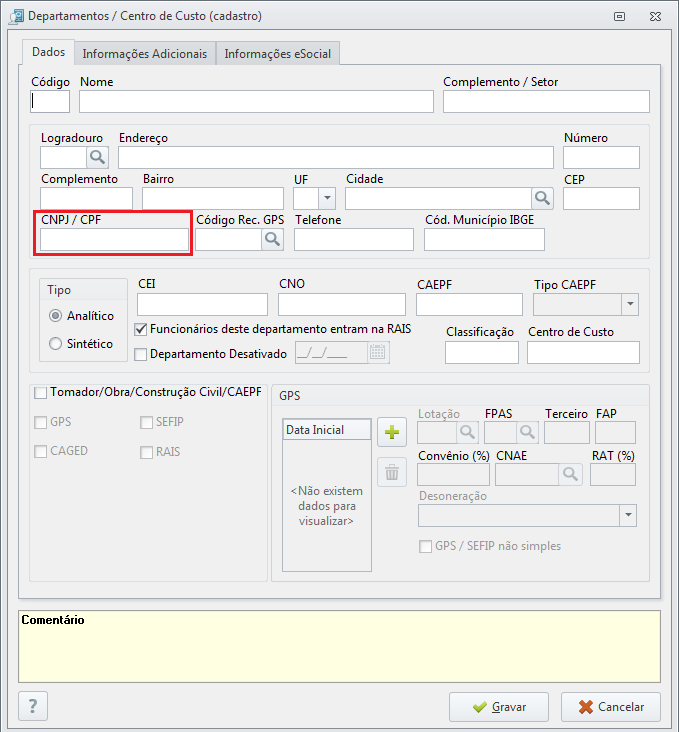This screenshot has height=732, width=679.
Task: Click the Terceiro field
Action: point(566,432)
